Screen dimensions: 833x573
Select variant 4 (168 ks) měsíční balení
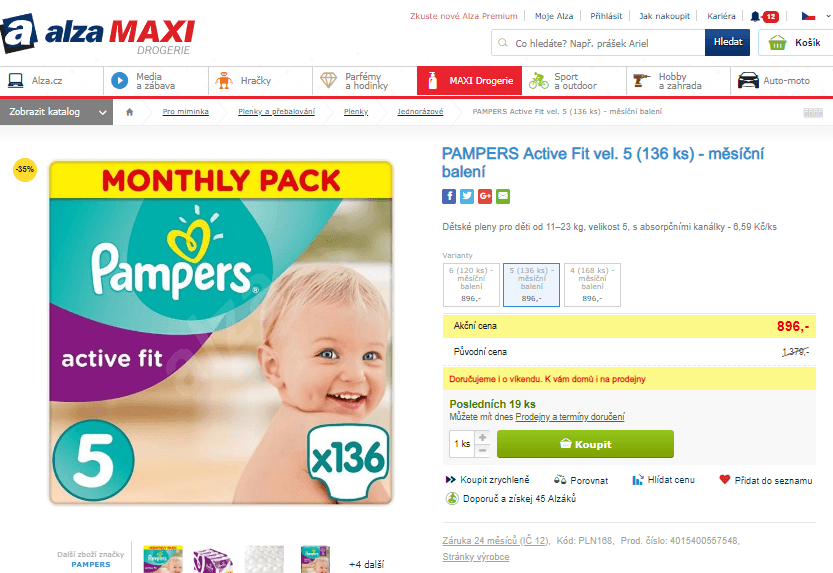click(592, 285)
